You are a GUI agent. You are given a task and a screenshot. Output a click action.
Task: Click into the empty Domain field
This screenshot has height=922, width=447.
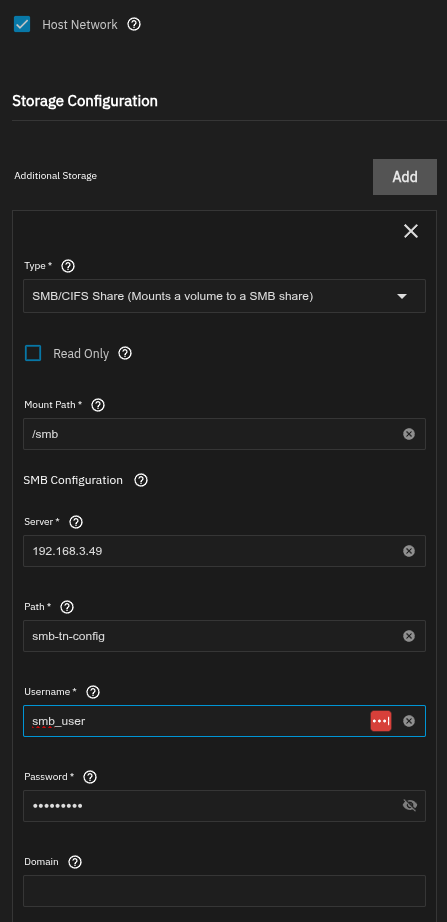tap(224, 891)
